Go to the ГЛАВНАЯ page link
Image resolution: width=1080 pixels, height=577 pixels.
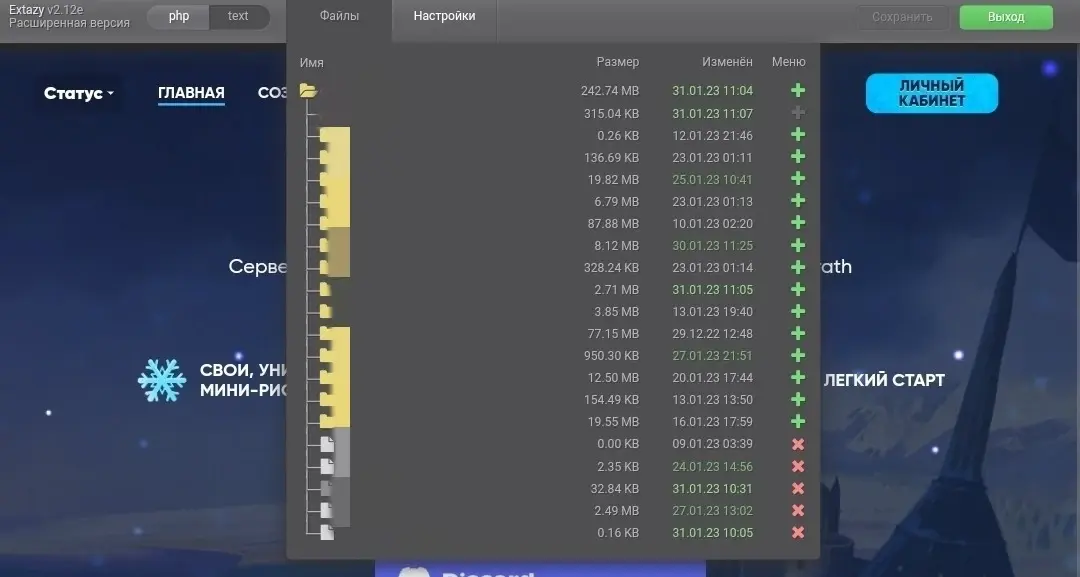pyautogui.click(x=191, y=93)
